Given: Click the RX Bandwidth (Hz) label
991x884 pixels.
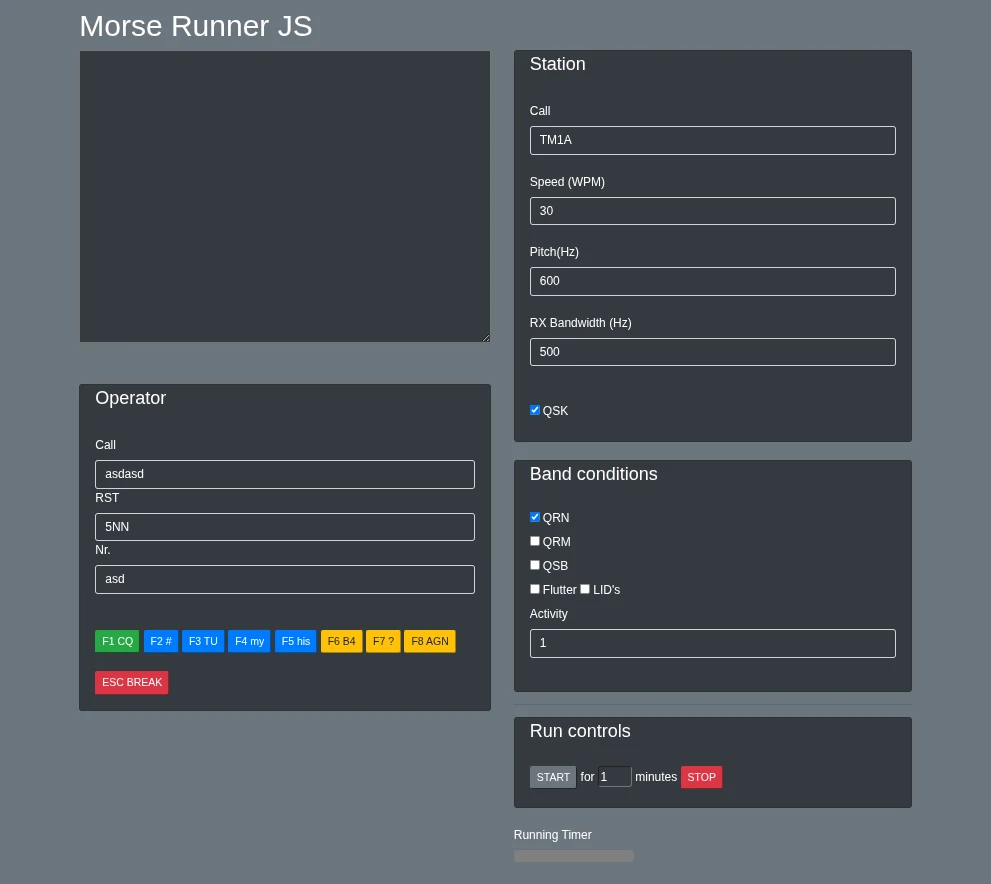Looking at the screenshot, I should pos(580,323).
